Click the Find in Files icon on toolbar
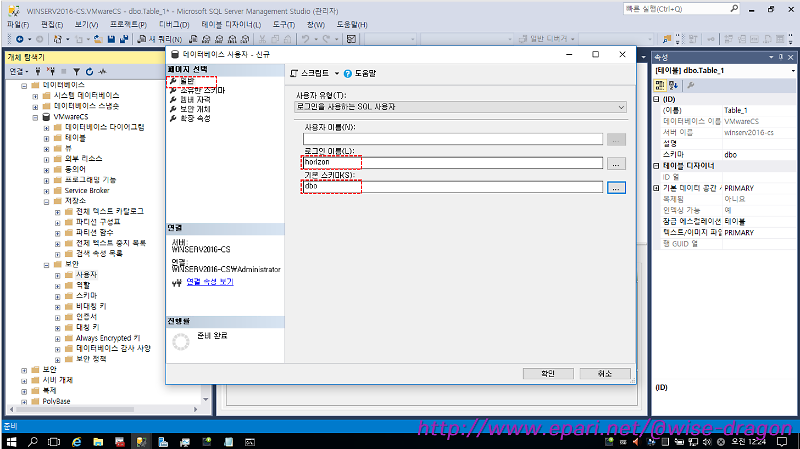Screen dimensions: 800x449 click(x=666, y=39)
